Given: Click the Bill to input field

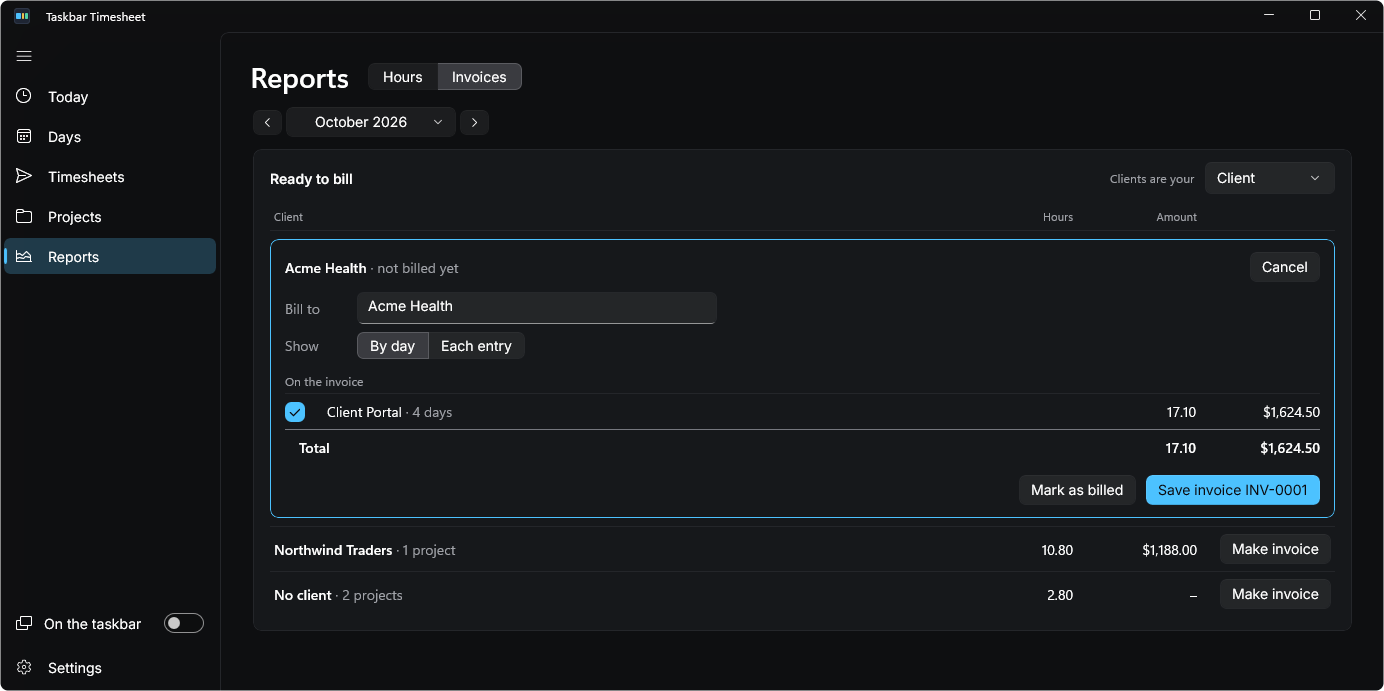Looking at the screenshot, I should pos(537,308).
